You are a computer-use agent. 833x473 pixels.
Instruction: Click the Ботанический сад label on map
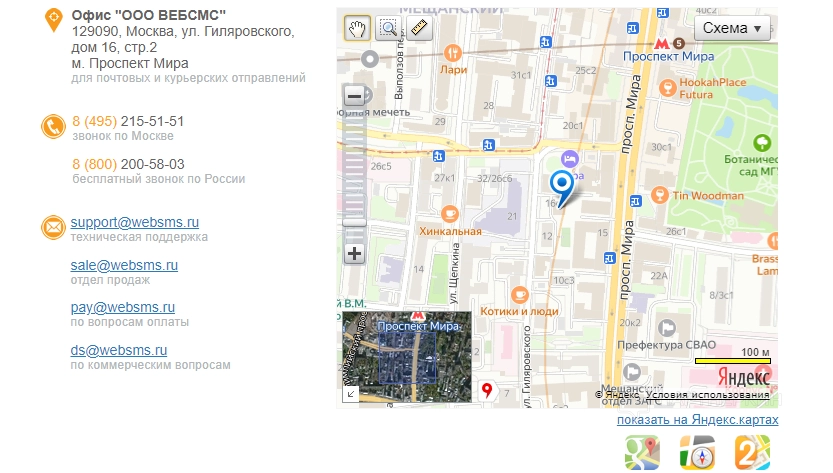click(751, 165)
